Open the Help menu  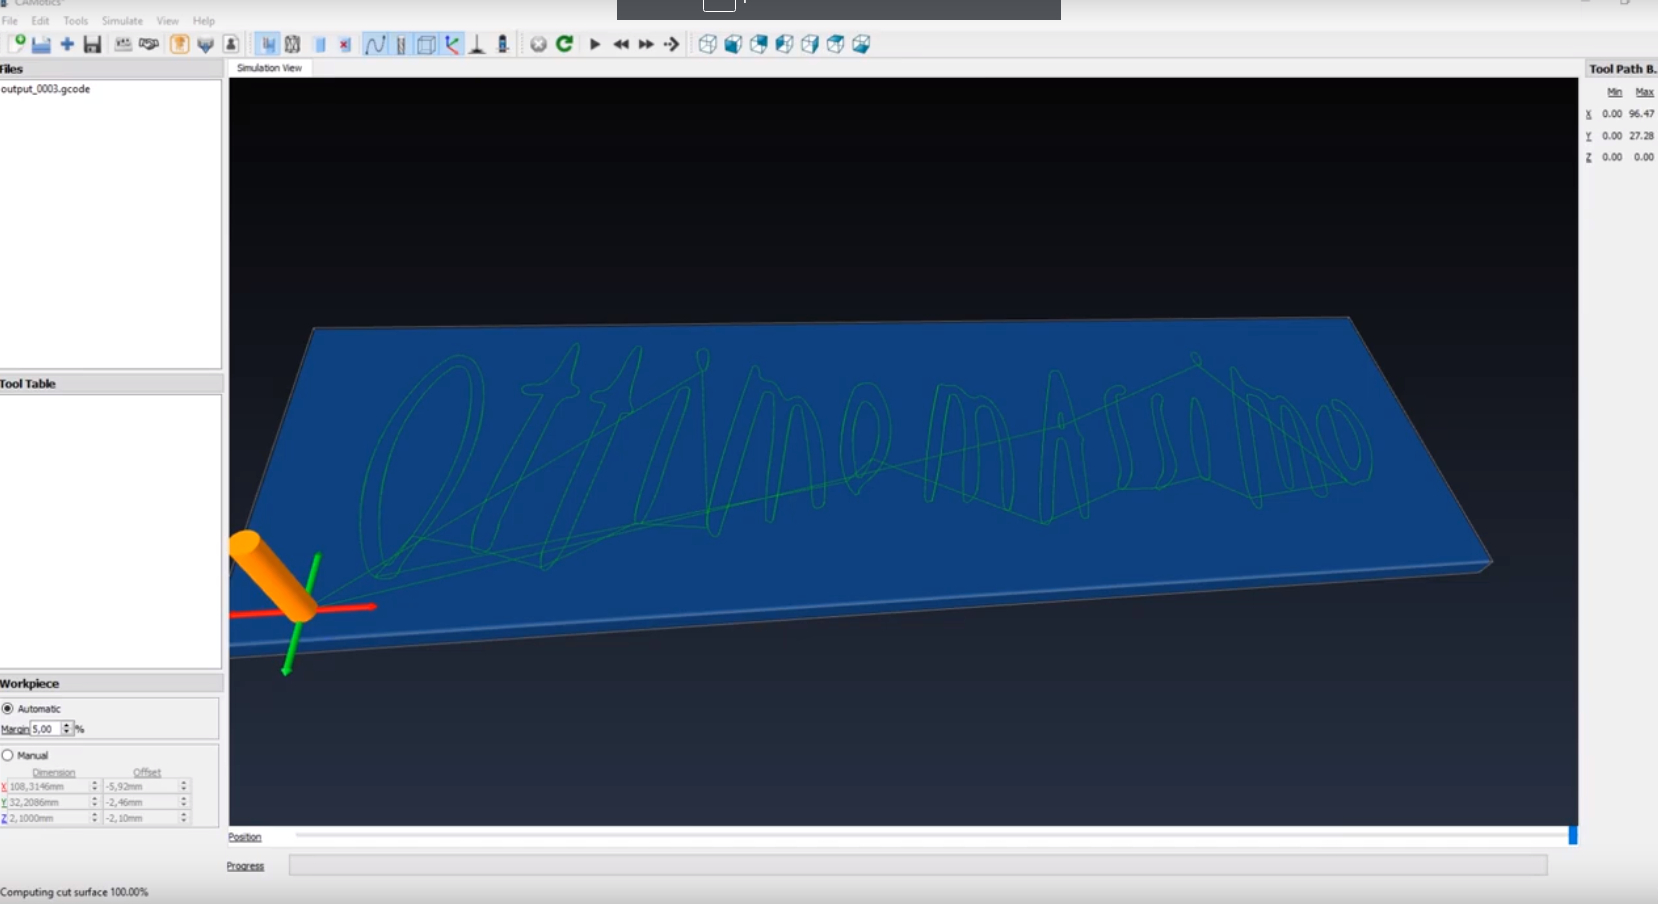[204, 21]
